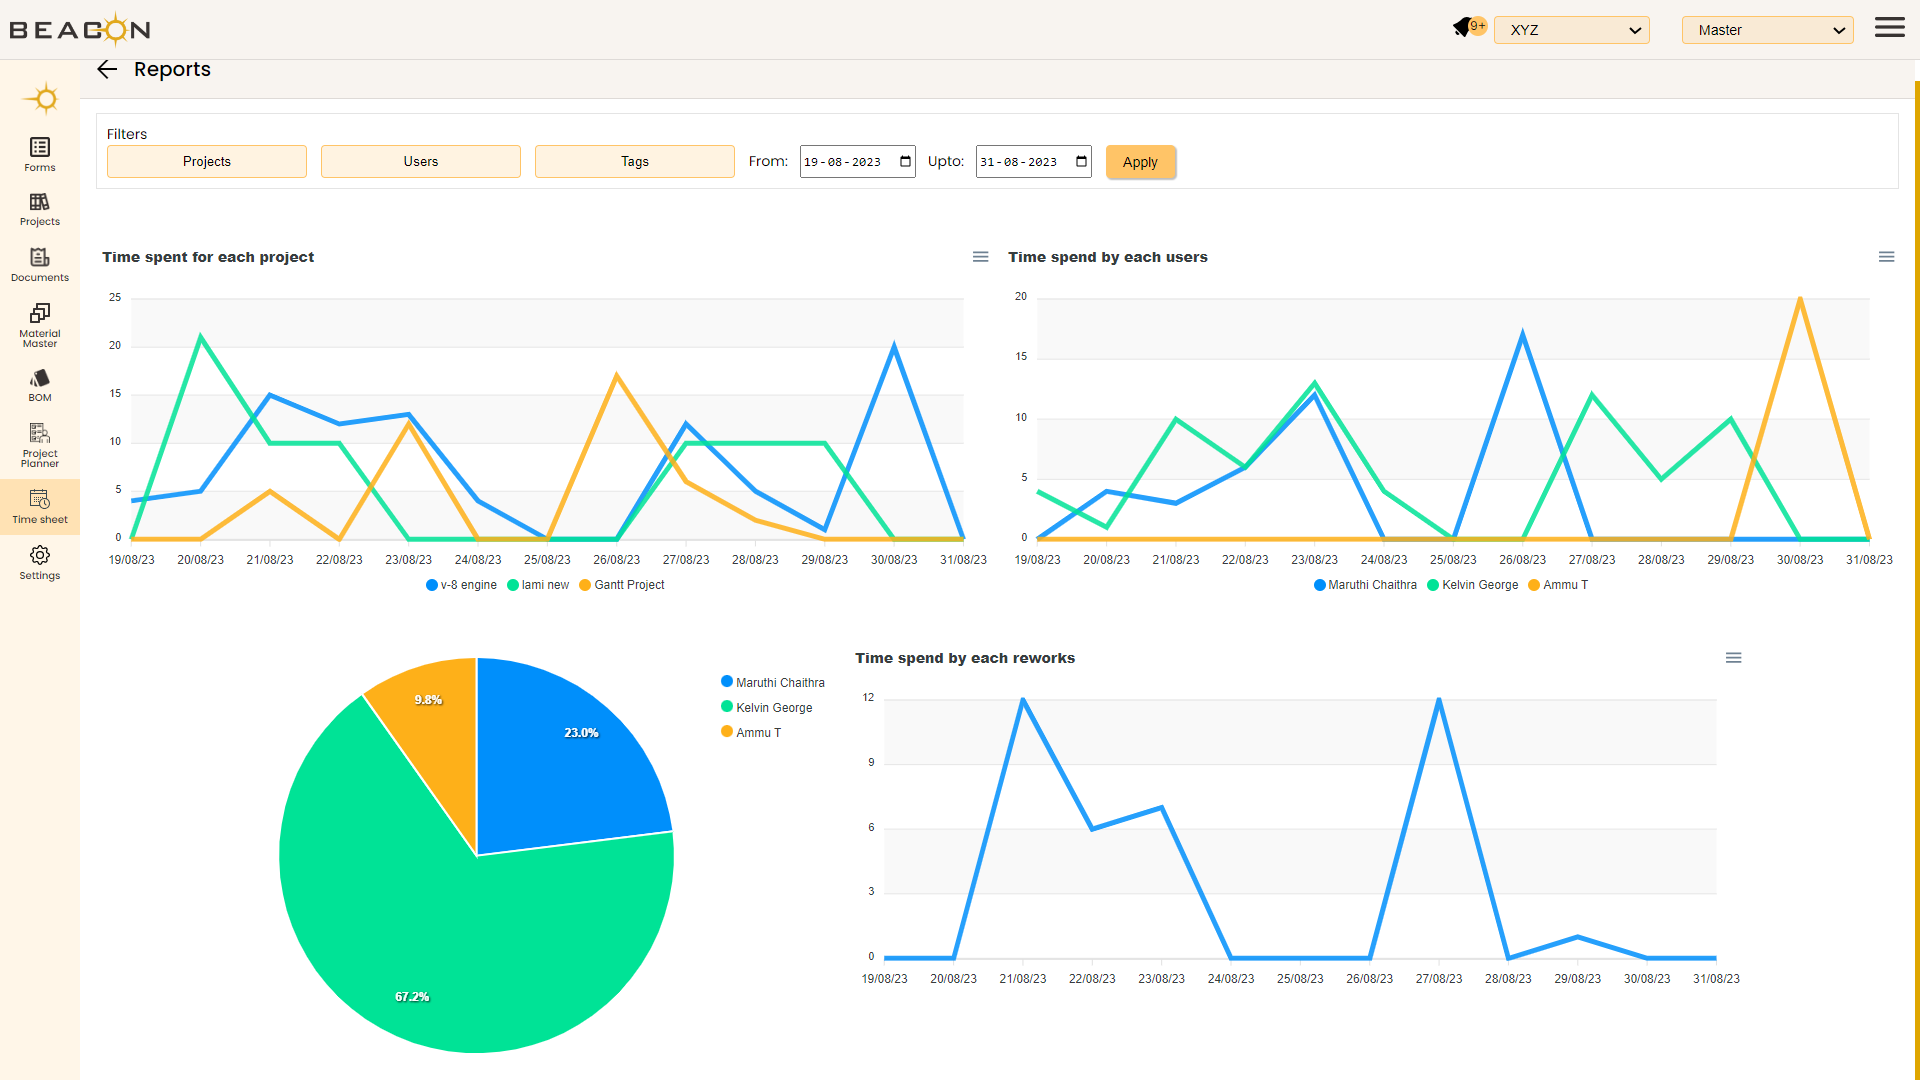Open the BOM module
Image resolution: width=1920 pixels, height=1080 pixels.
click(40, 384)
